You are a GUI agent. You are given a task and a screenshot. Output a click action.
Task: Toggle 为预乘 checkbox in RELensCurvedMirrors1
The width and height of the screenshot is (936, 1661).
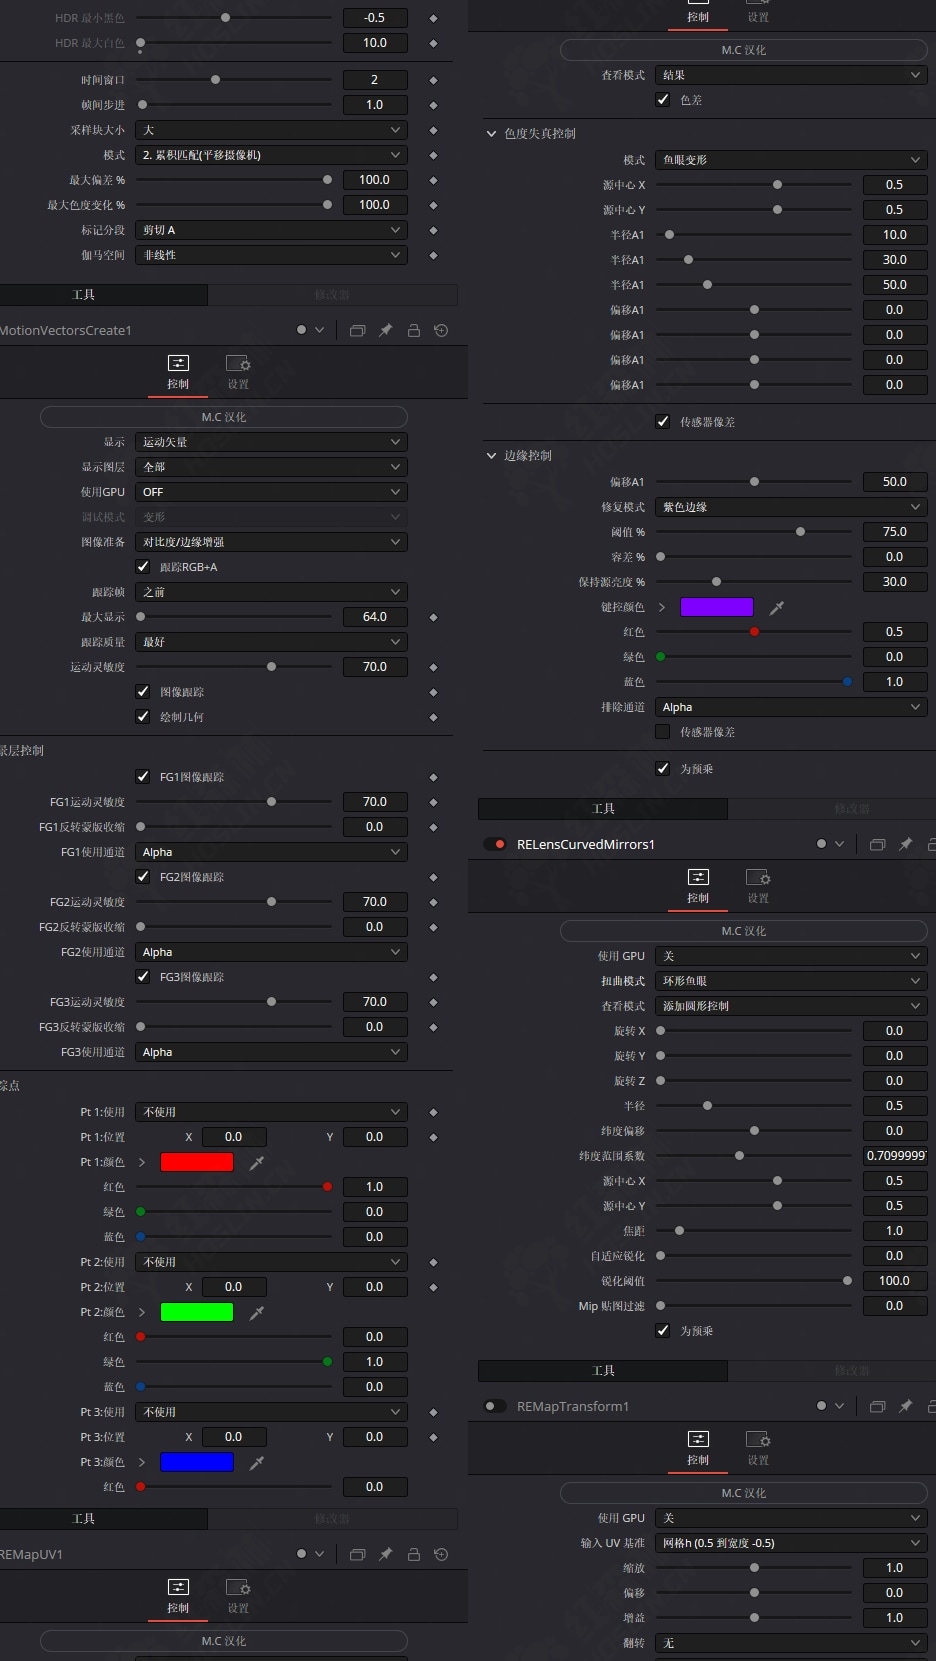[663, 1331]
